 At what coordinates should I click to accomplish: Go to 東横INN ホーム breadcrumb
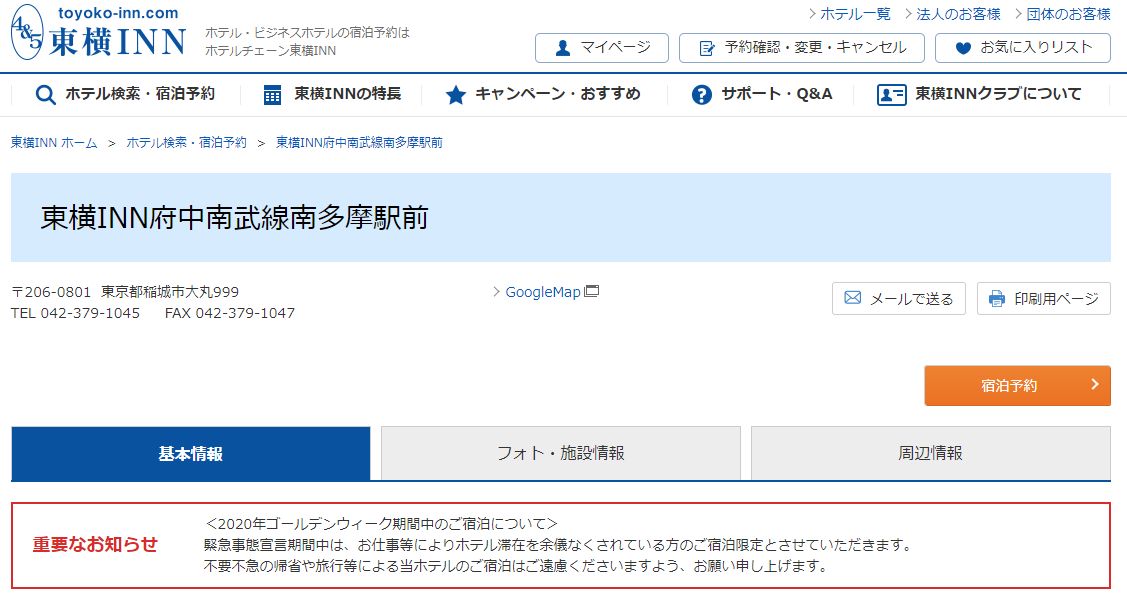coord(54,142)
